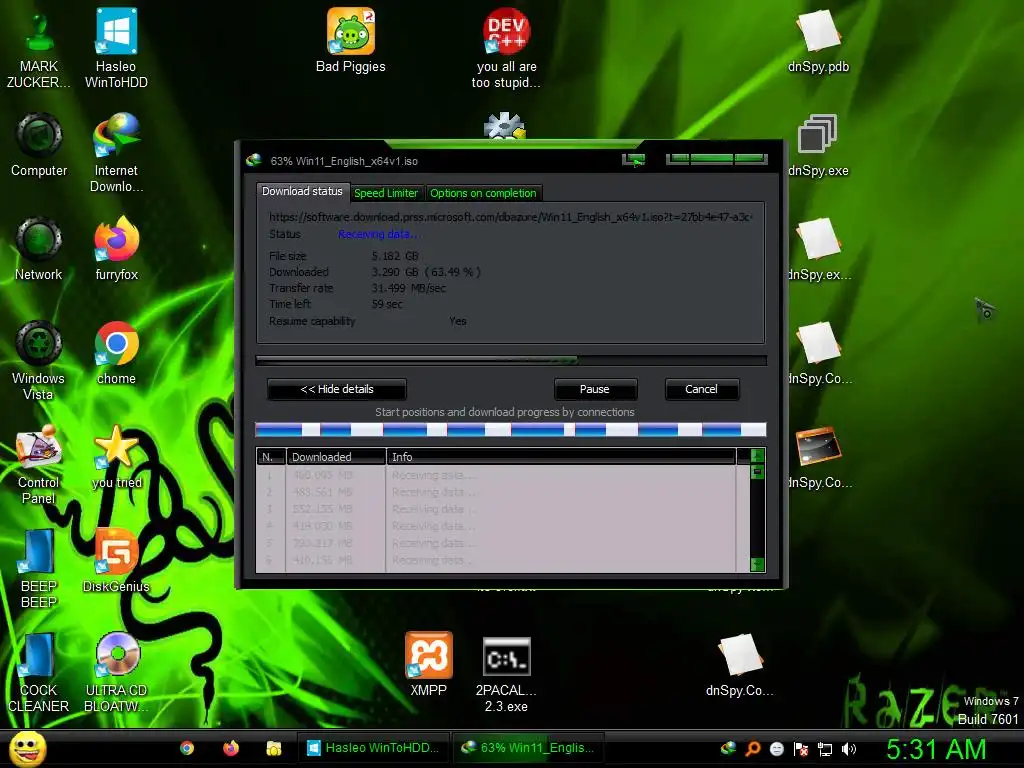1024x768 pixels.
Task: Click the small button left of window controls
Action: click(x=633, y=160)
